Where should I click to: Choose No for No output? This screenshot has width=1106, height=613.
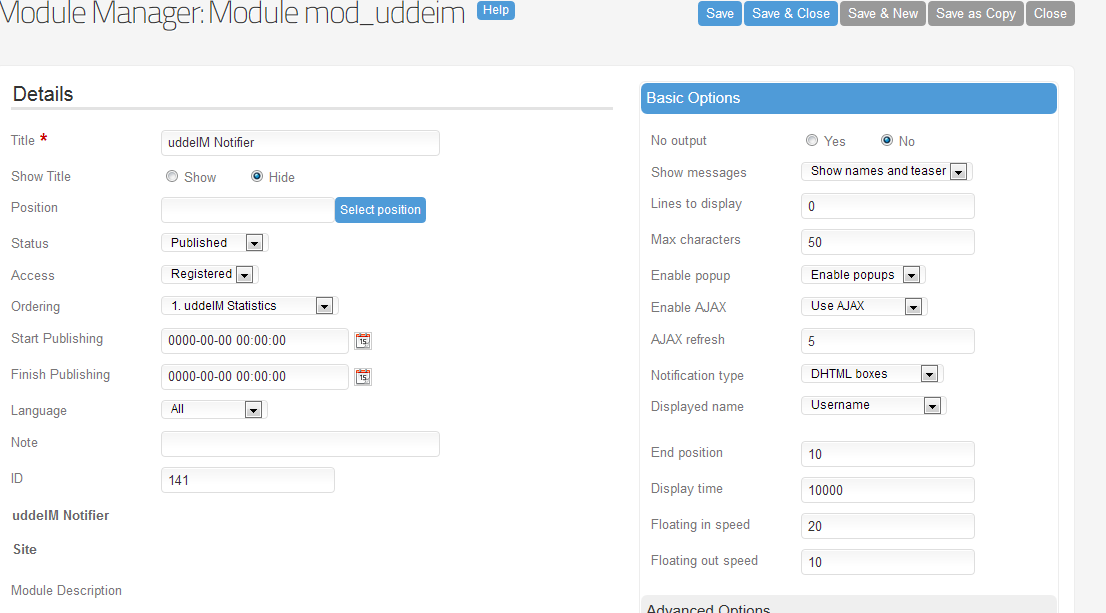887,140
